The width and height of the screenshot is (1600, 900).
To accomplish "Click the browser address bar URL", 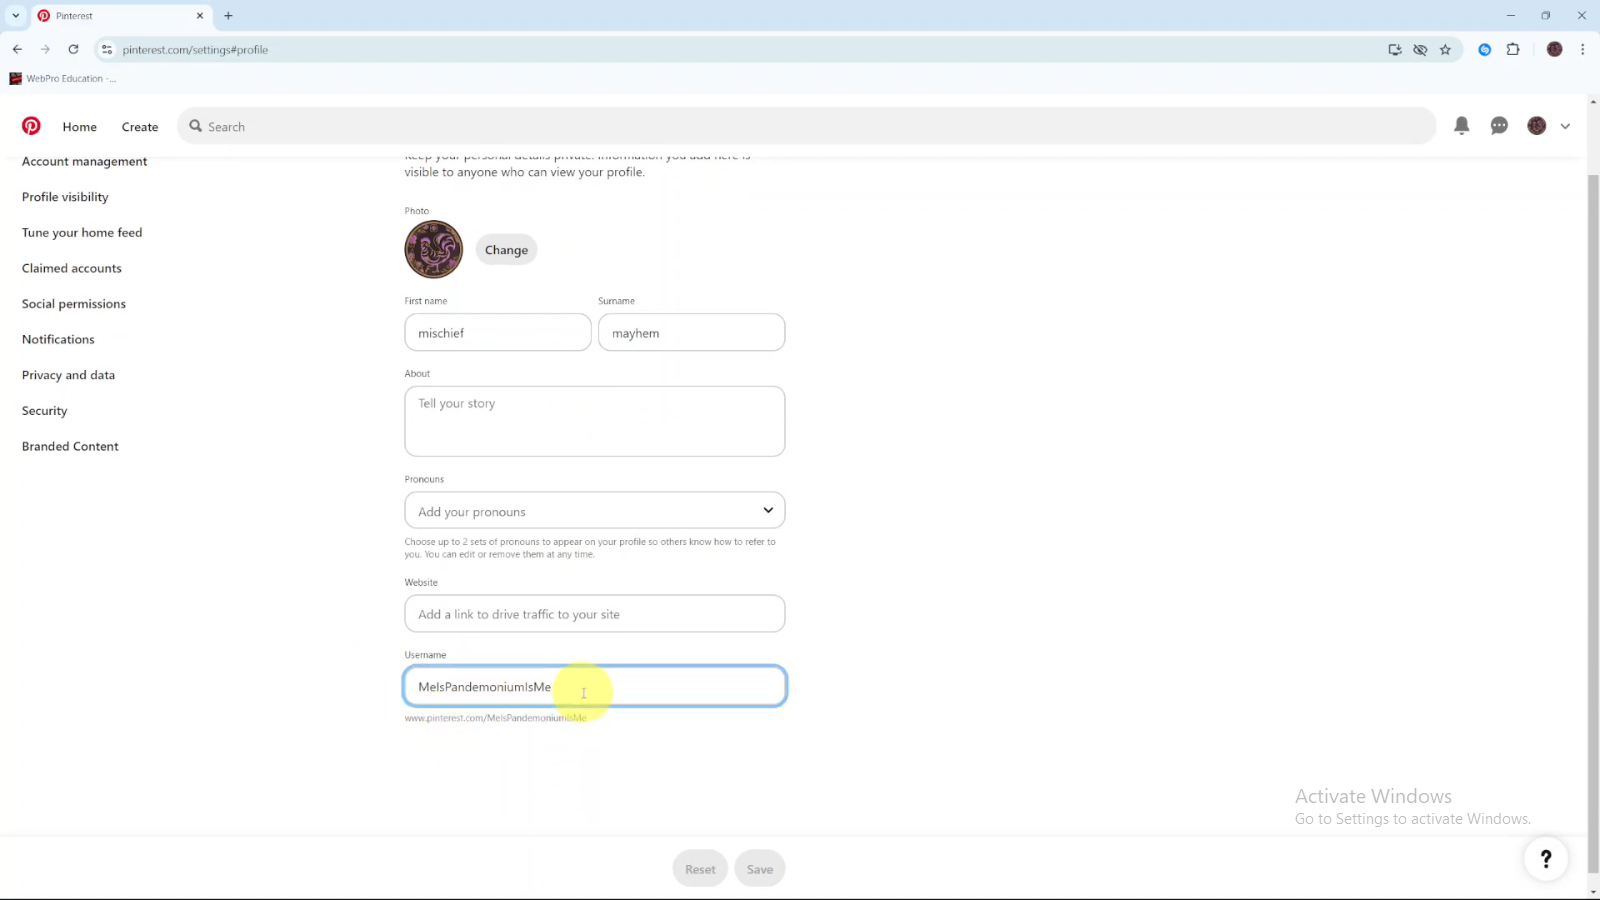I will click(195, 49).
